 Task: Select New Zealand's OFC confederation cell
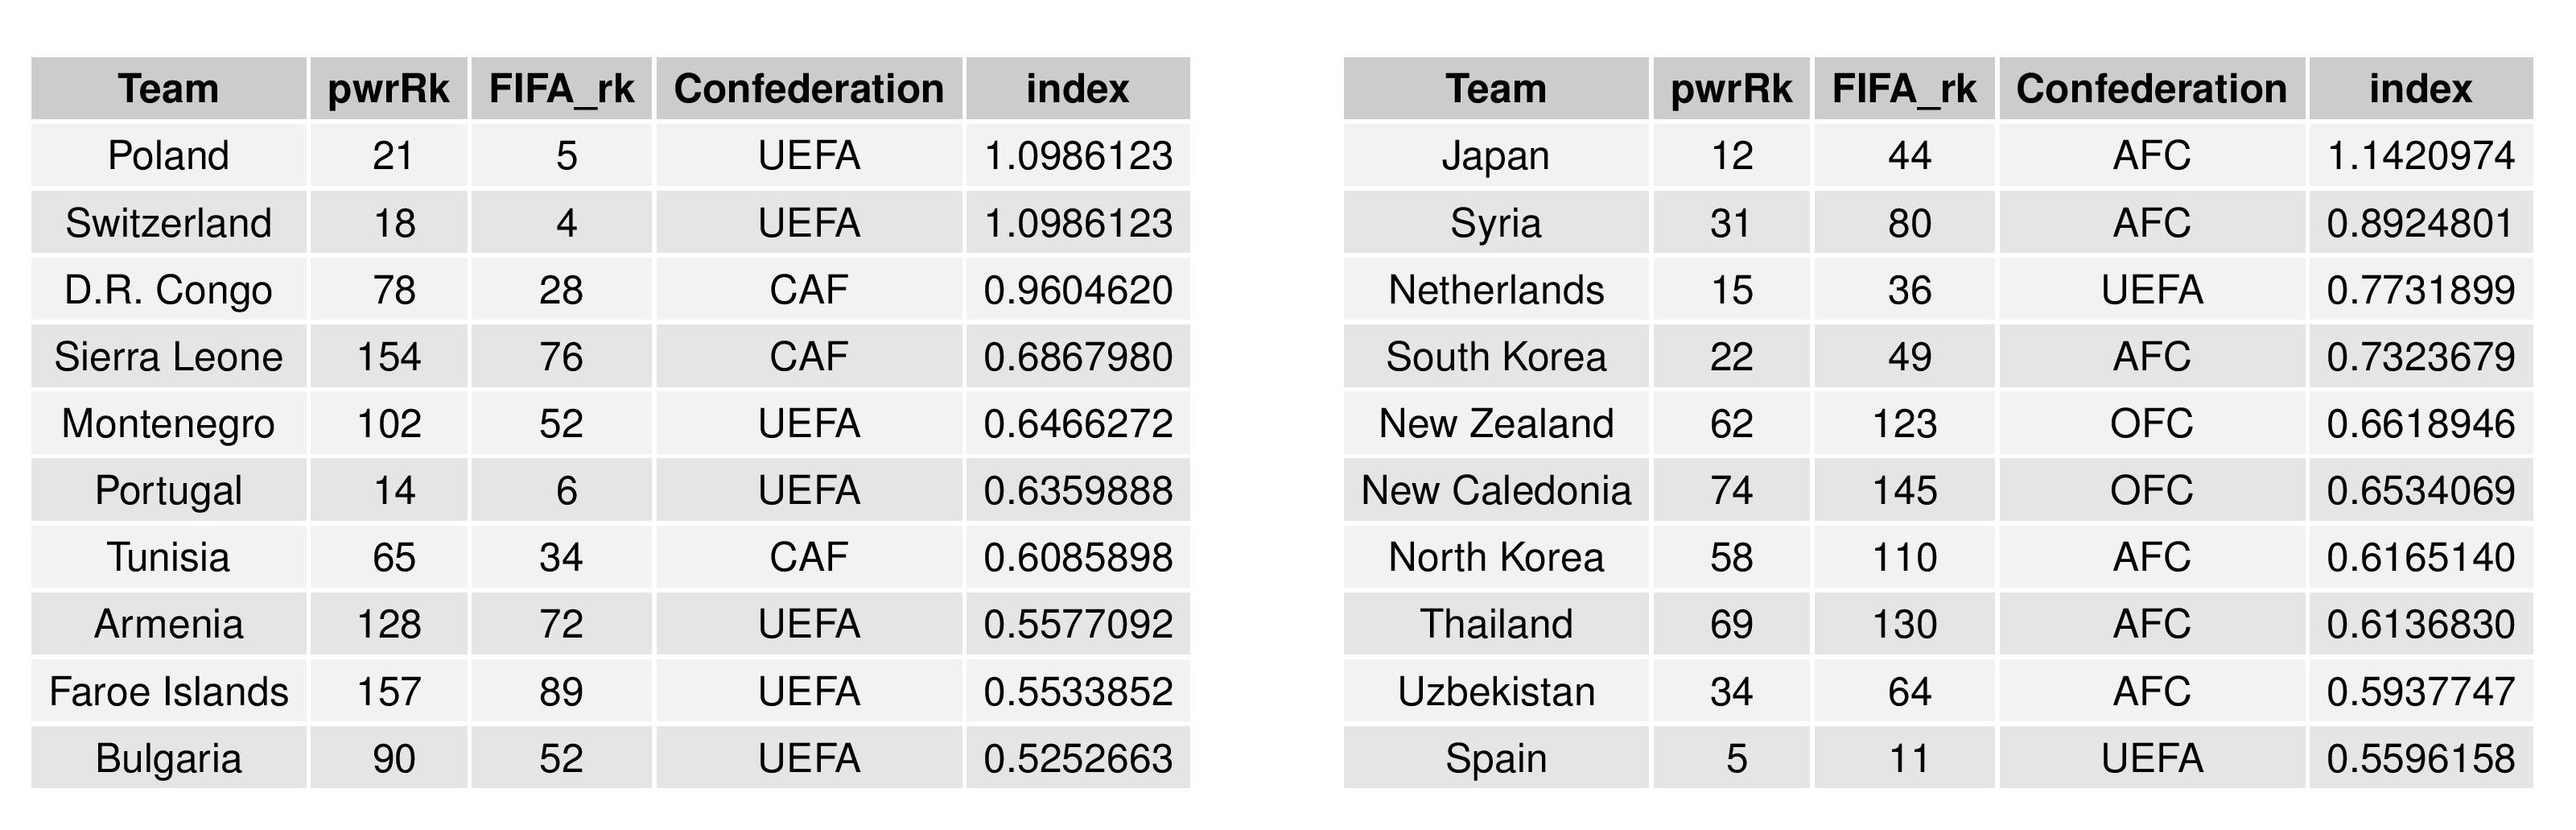point(2151,424)
